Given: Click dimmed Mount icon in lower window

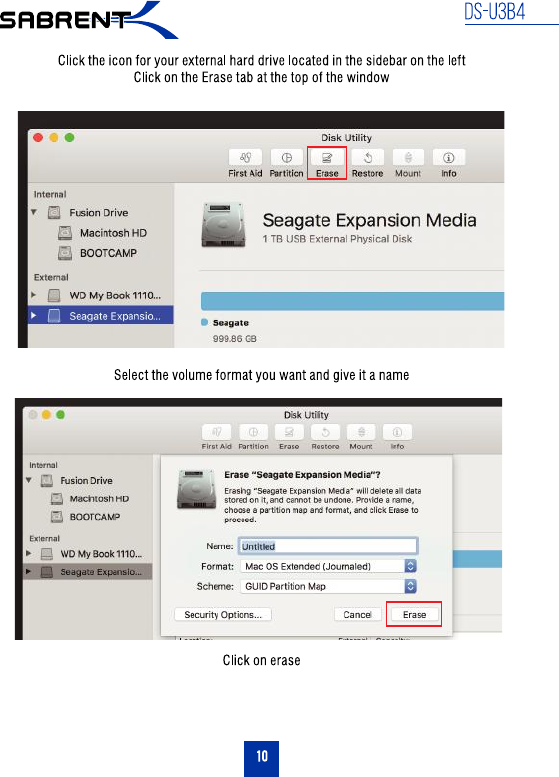Looking at the screenshot, I should (361, 432).
